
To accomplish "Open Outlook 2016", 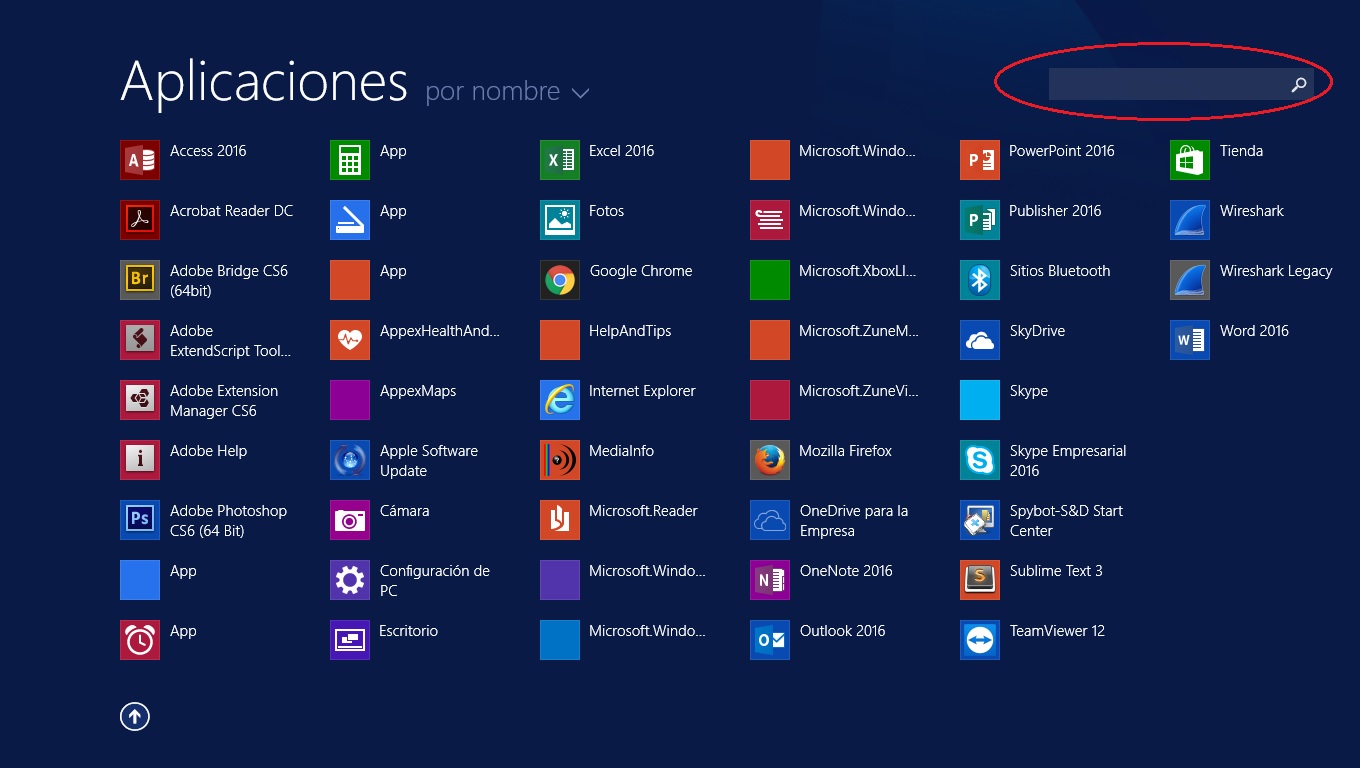I will (x=770, y=640).
